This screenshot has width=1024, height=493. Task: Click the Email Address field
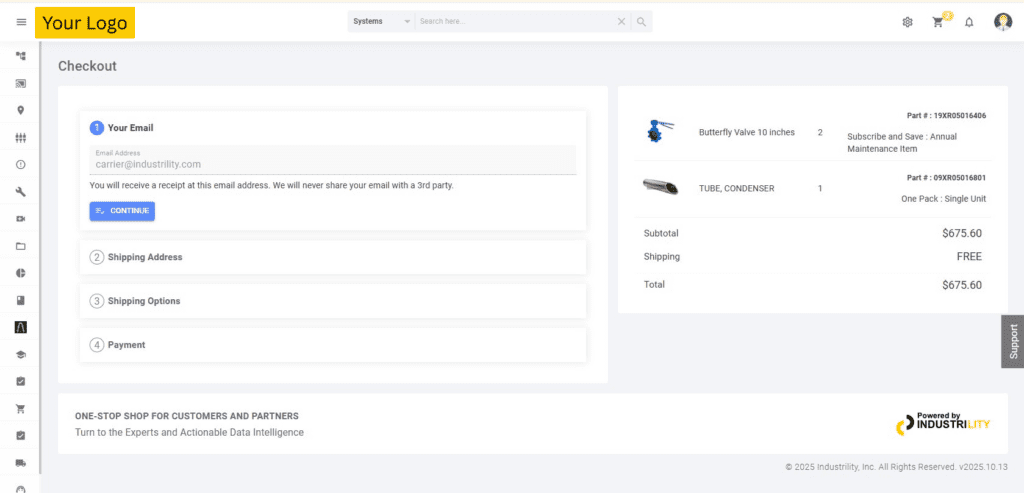click(x=332, y=163)
